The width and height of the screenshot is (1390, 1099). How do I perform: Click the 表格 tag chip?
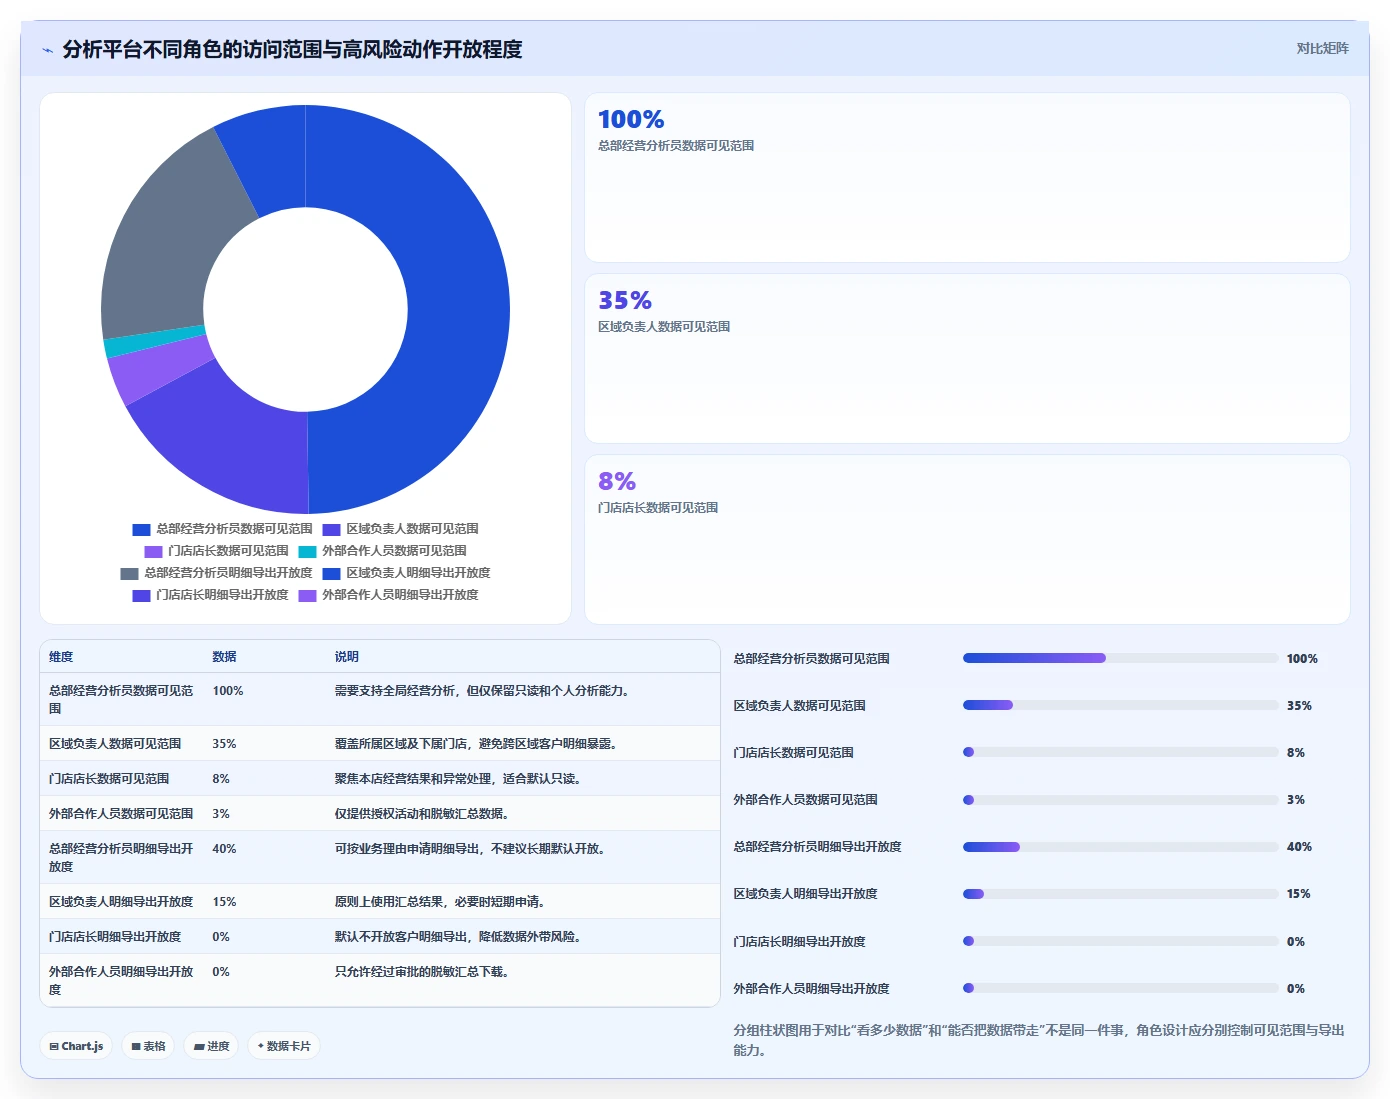coord(148,1046)
